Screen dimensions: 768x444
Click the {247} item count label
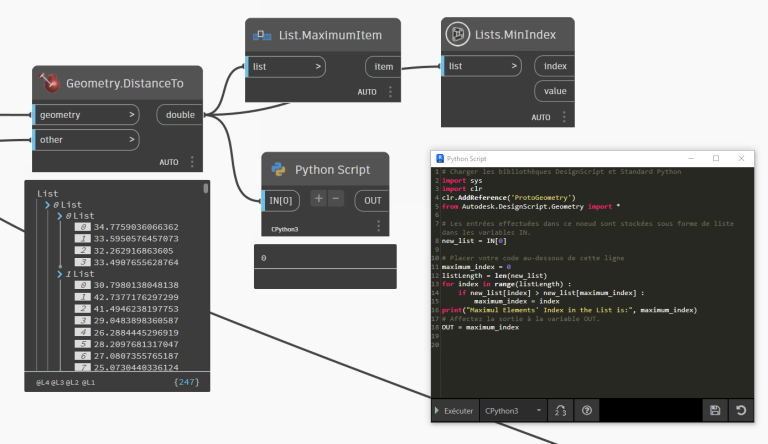[x=187, y=382]
